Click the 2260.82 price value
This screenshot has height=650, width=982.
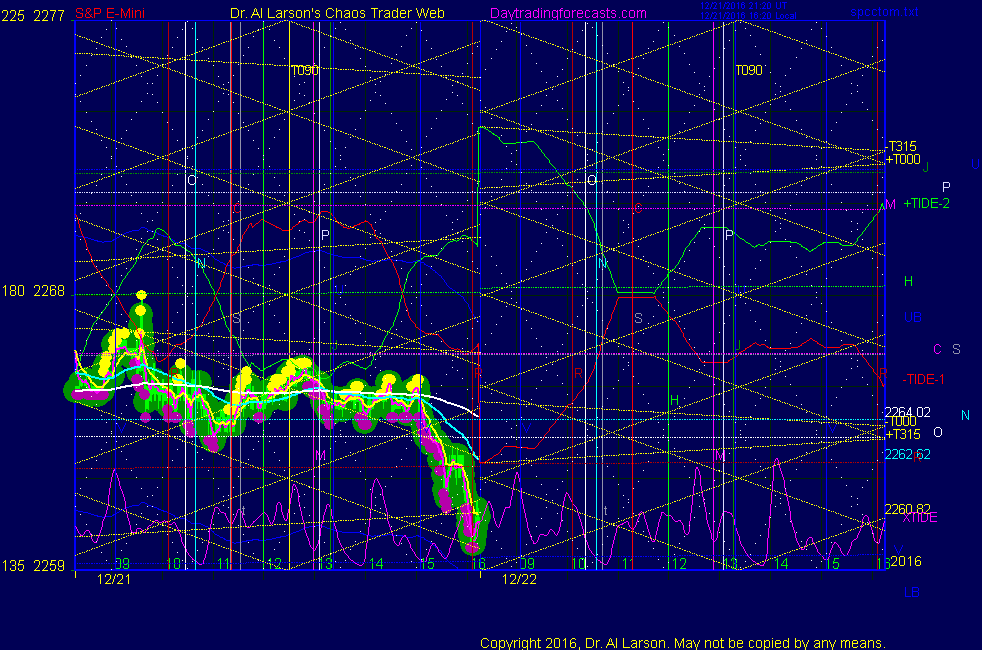[x=907, y=508]
